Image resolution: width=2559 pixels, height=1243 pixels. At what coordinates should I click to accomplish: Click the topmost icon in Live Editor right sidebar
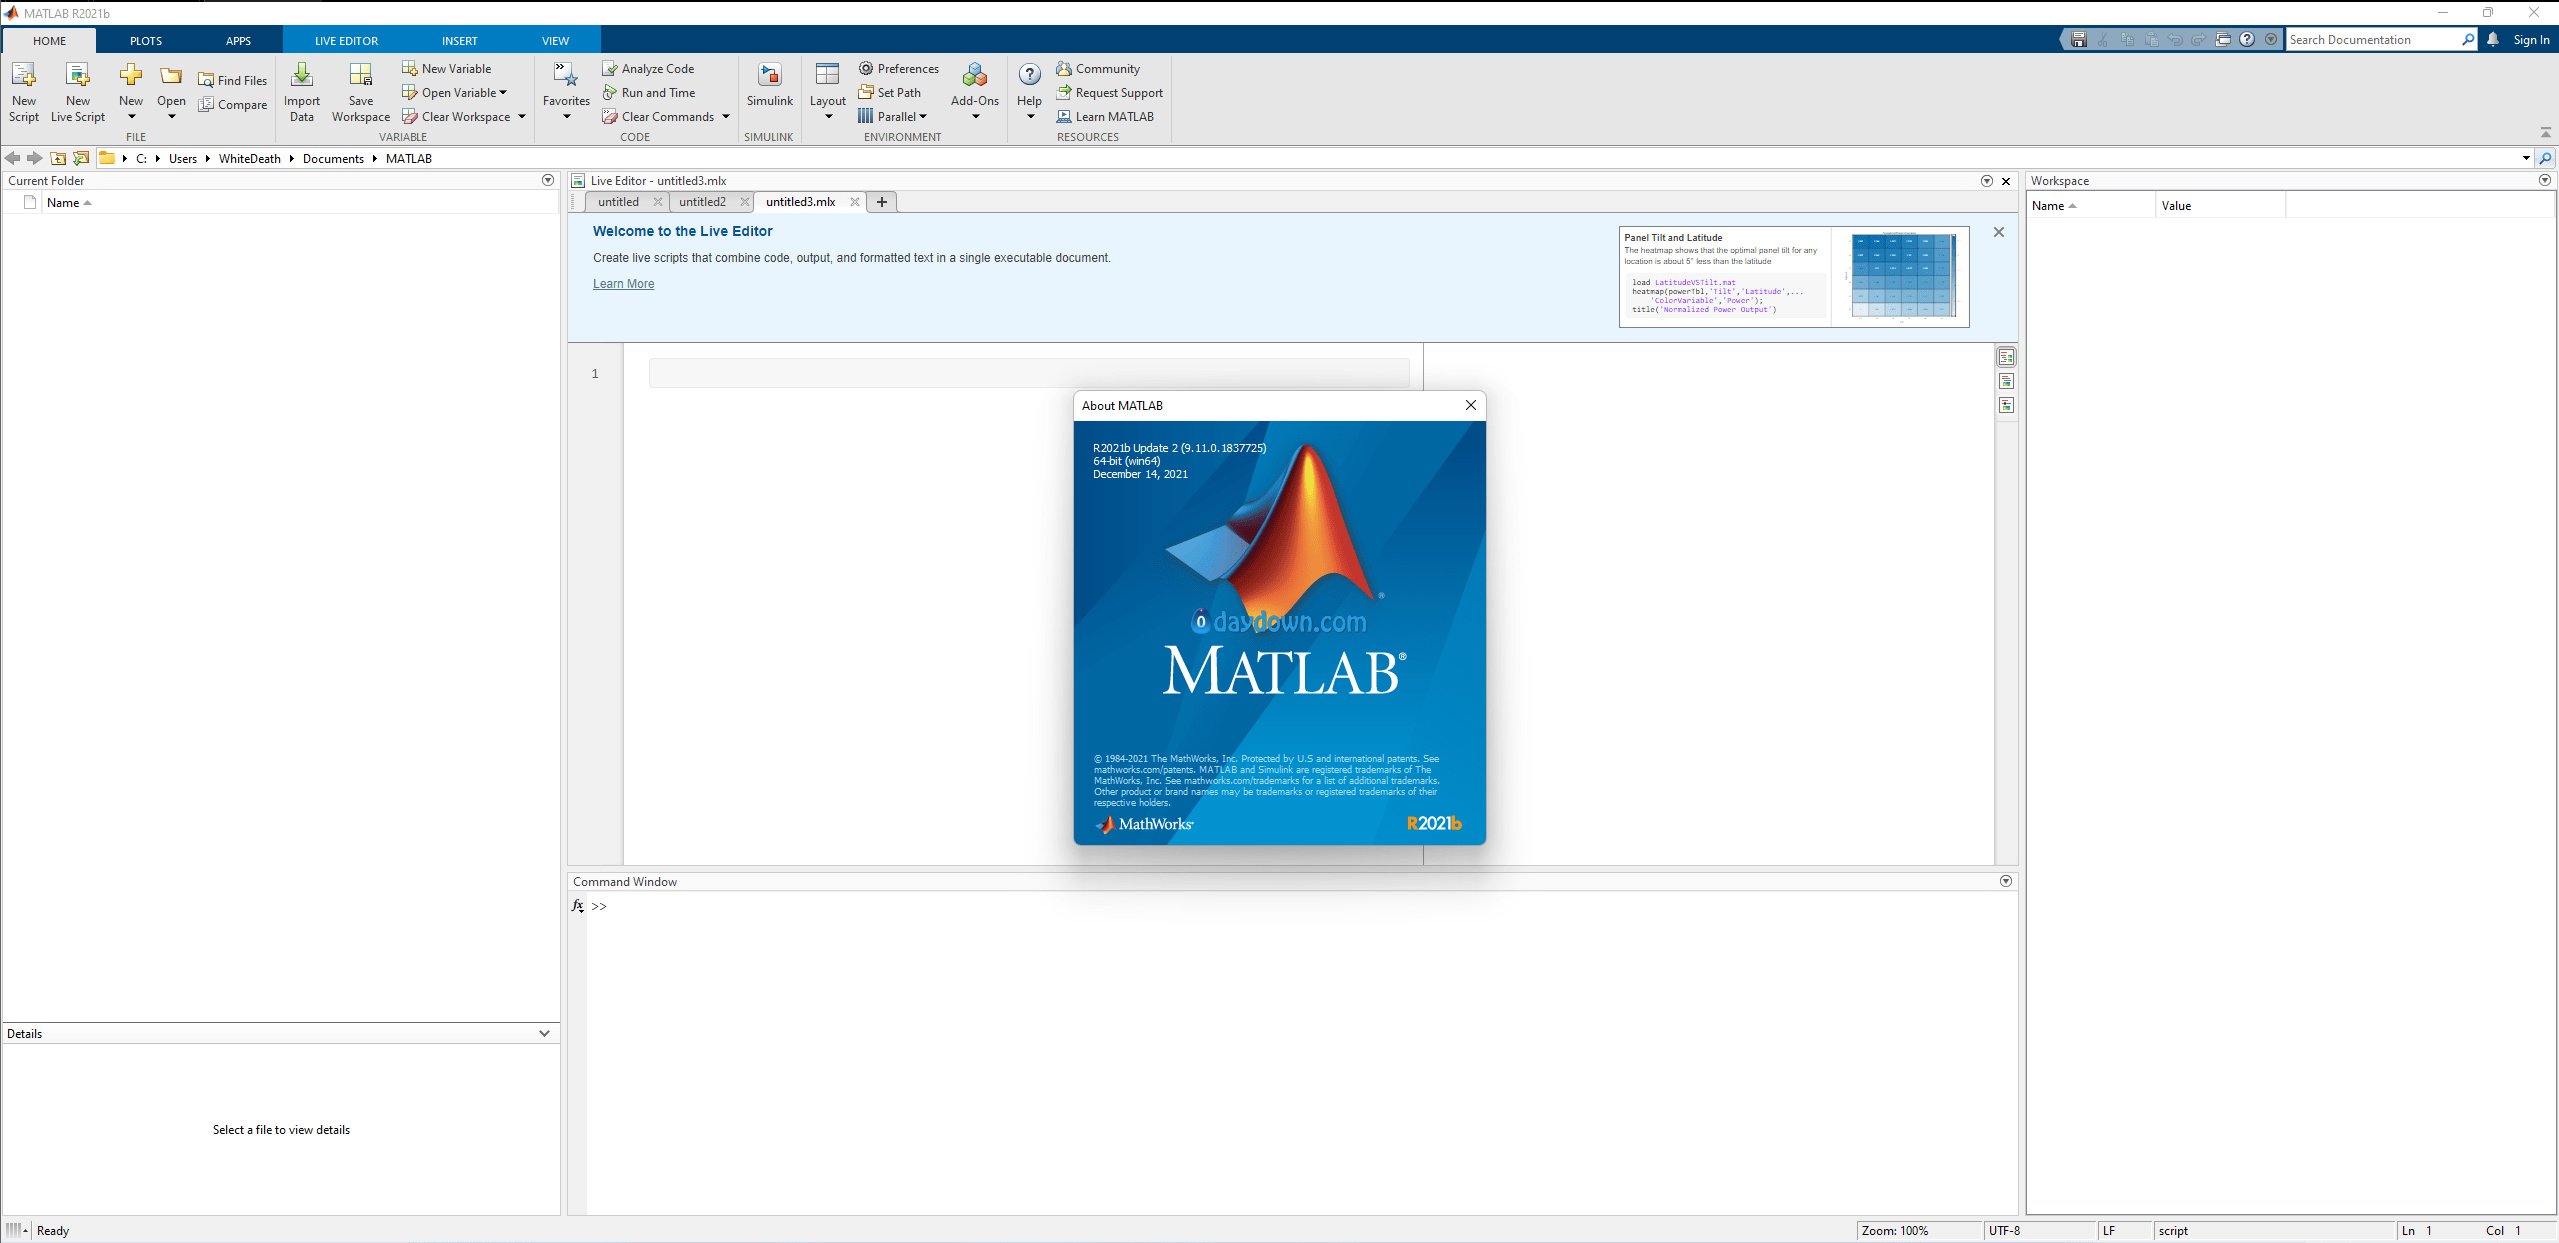click(x=2006, y=357)
